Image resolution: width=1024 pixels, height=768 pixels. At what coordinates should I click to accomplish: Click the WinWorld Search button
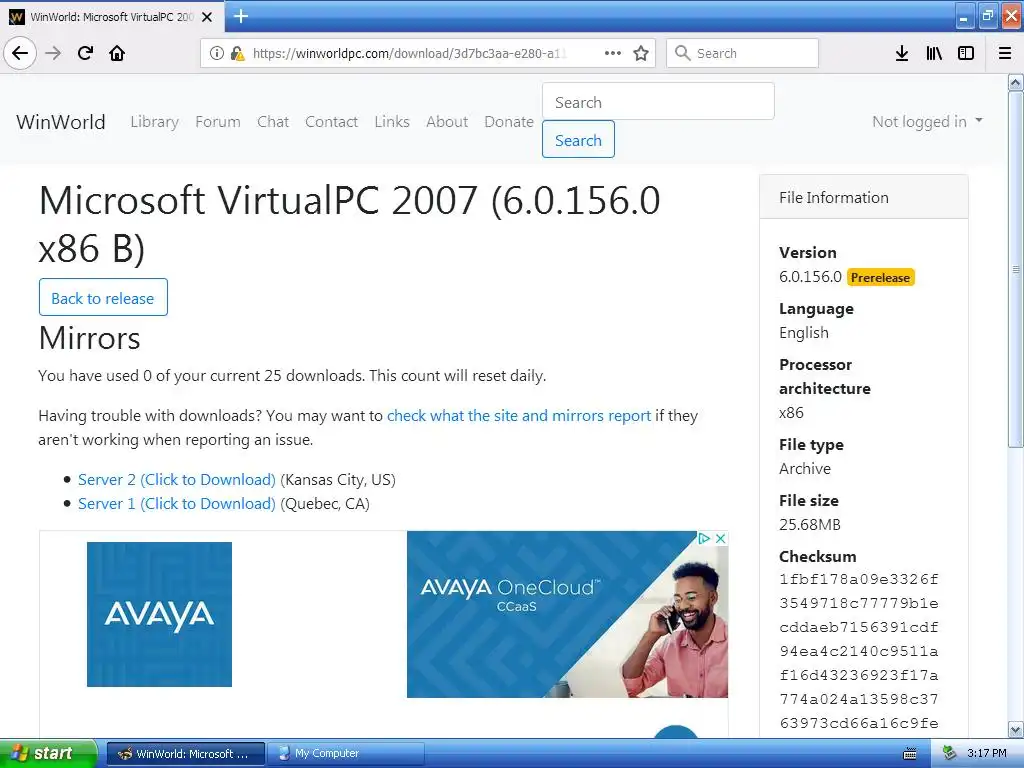click(x=578, y=139)
